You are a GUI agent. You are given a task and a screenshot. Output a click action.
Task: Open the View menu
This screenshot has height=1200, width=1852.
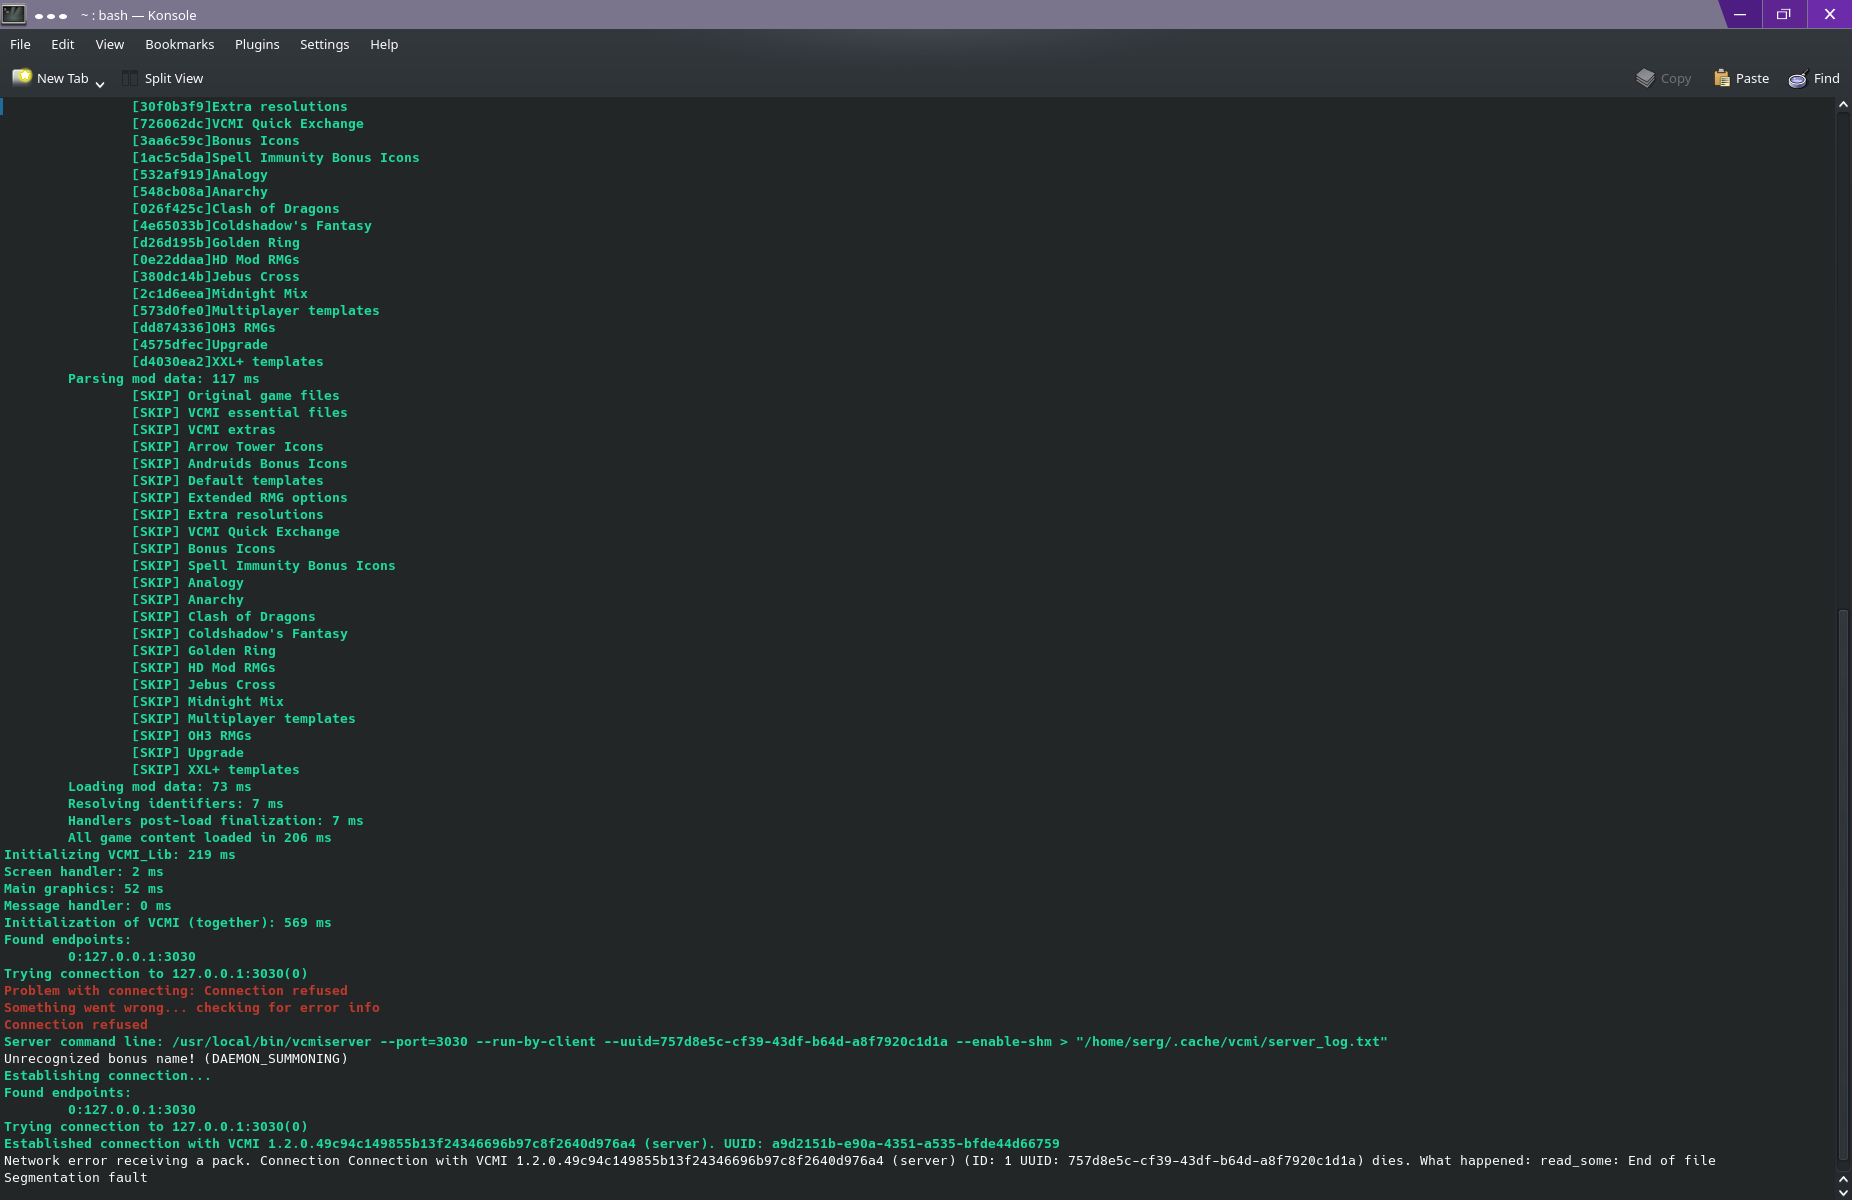tap(109, 44)
